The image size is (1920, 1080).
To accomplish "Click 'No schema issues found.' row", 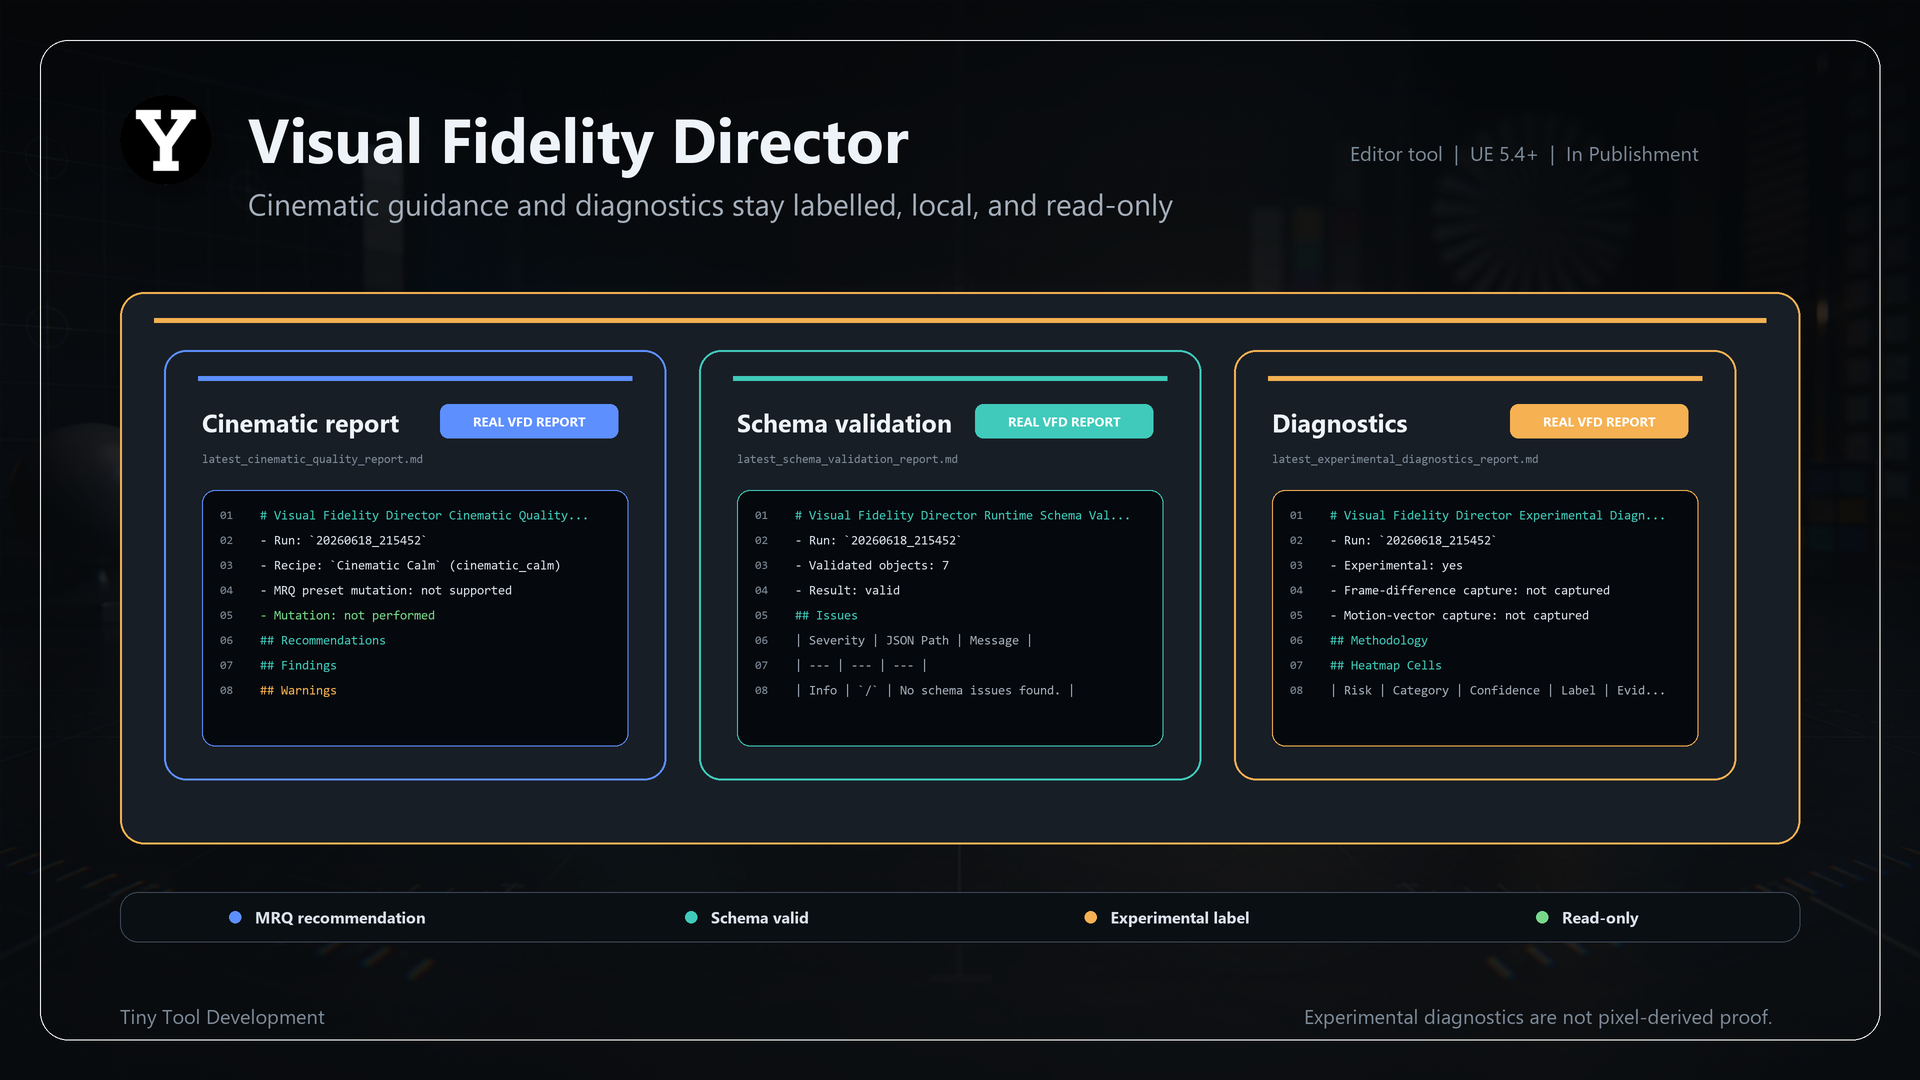I will pos(934,691).
